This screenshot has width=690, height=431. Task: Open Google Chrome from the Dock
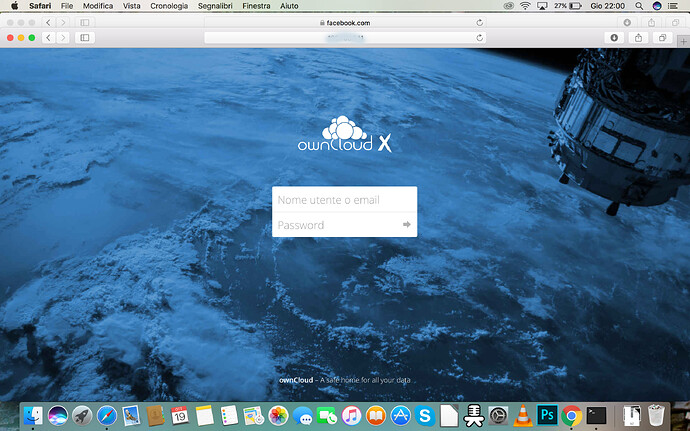coord(572,415)
